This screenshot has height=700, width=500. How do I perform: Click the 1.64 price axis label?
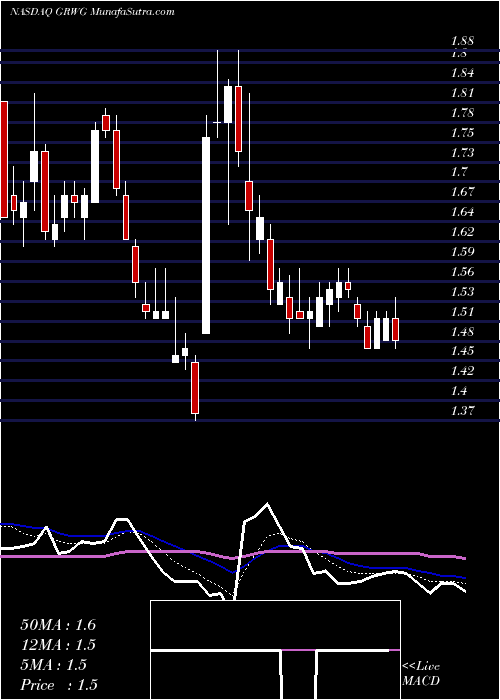pos(462,212)
